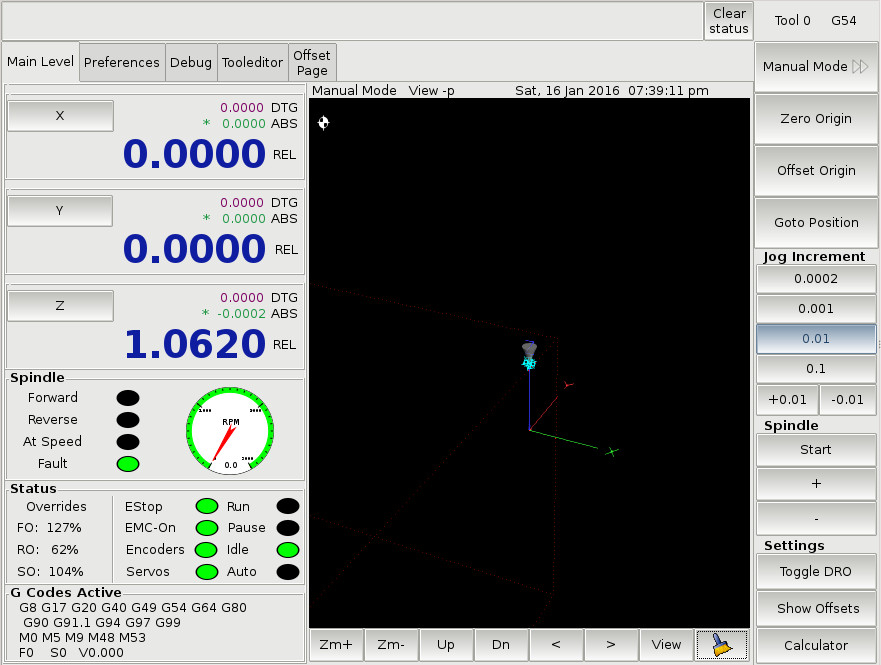Decrease spindle speed with minus button

tap(816, 518)
